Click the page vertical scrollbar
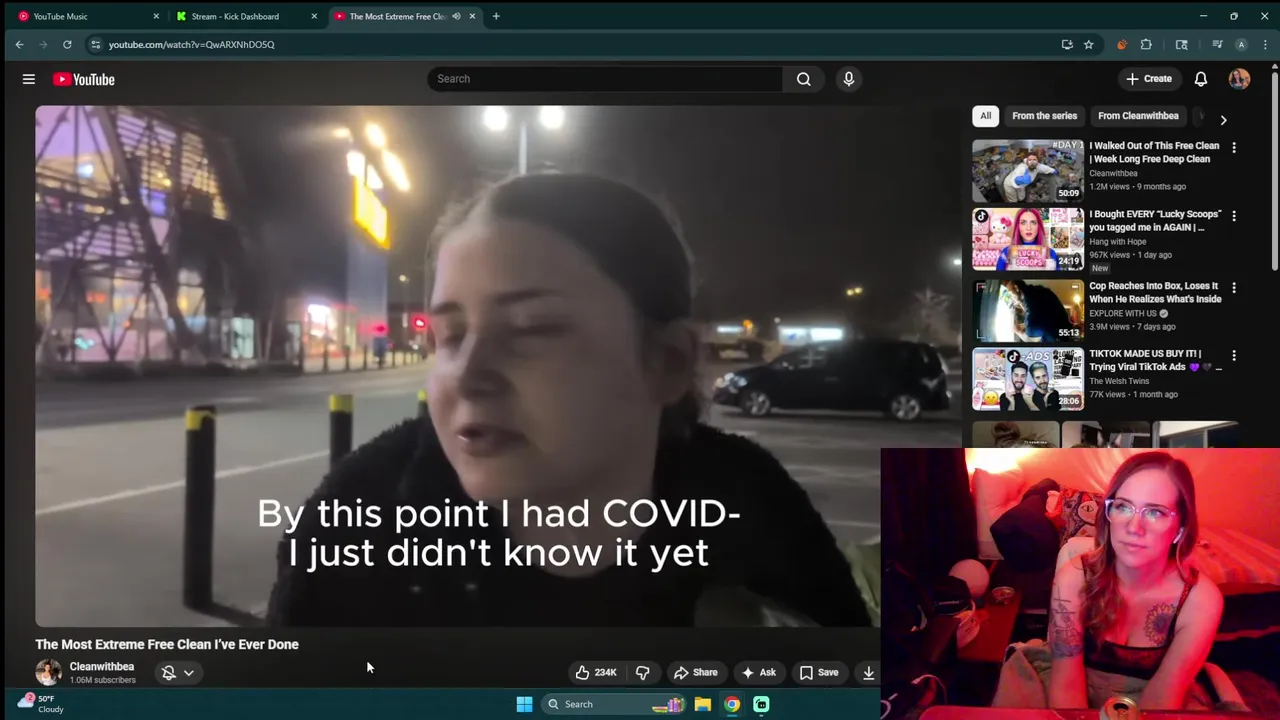The image size is (1280, 720). pyautogui.click(x=1274, y=170)
